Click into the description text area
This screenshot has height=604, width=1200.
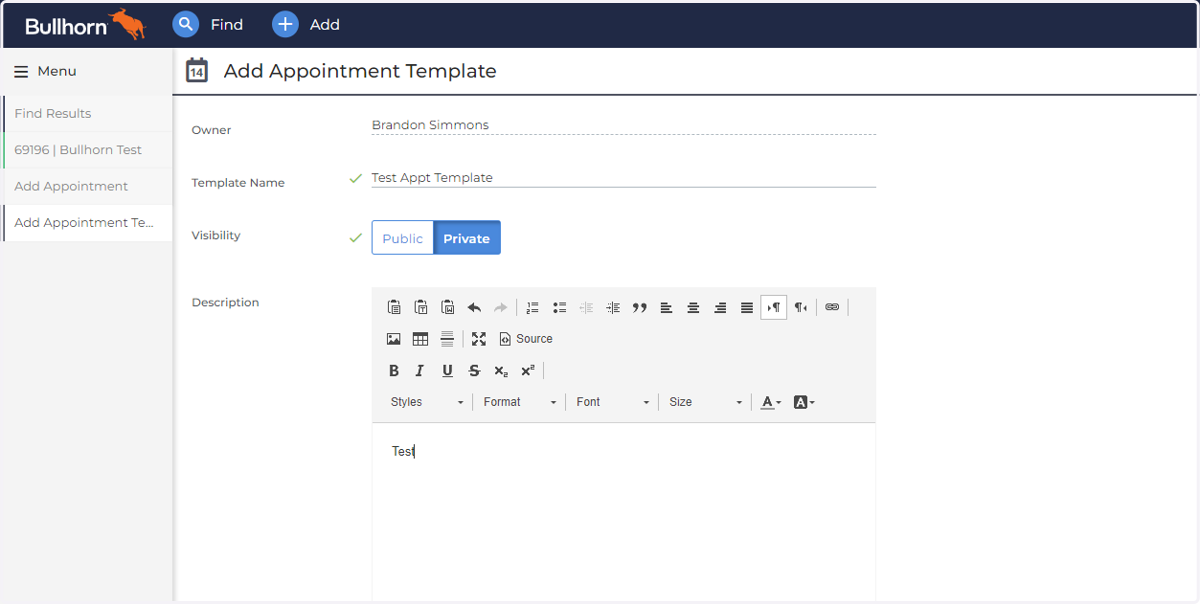623,510
